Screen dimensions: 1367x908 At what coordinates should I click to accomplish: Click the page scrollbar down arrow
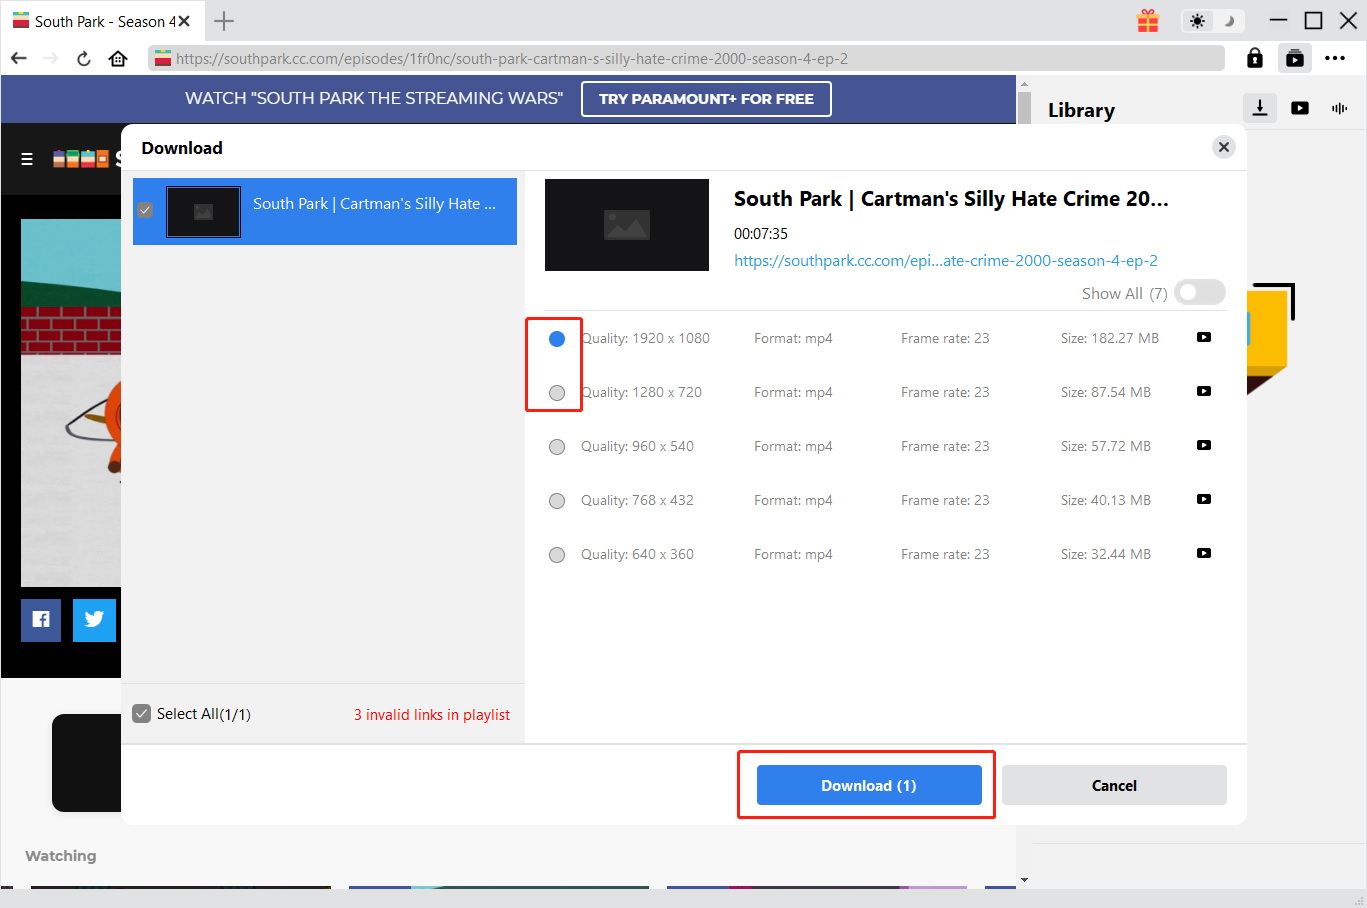pos(1023,880)
